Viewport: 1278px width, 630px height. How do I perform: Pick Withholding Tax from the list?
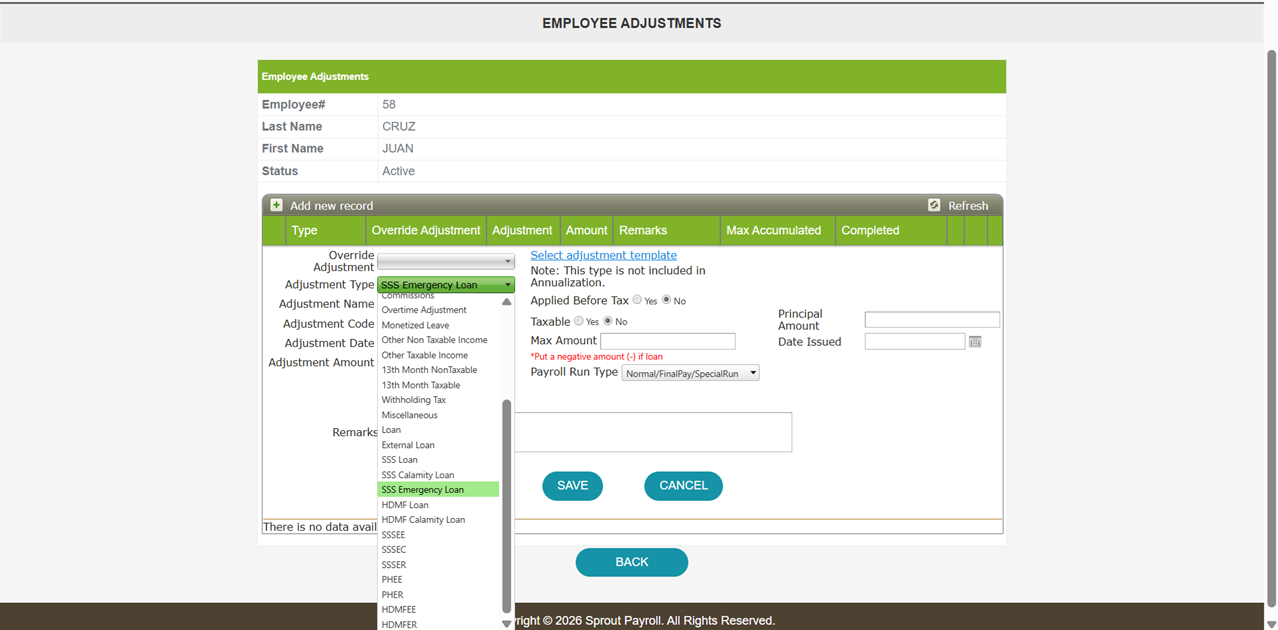438,400
